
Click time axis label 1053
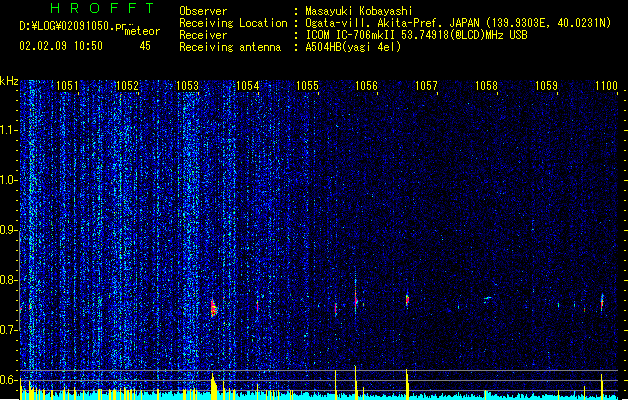pos(187,86)
